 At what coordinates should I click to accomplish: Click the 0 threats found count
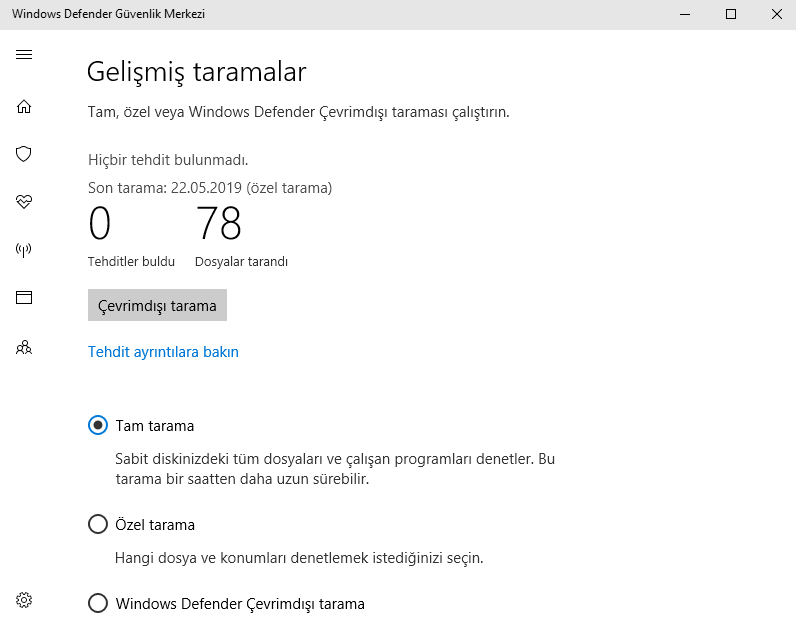100,224
